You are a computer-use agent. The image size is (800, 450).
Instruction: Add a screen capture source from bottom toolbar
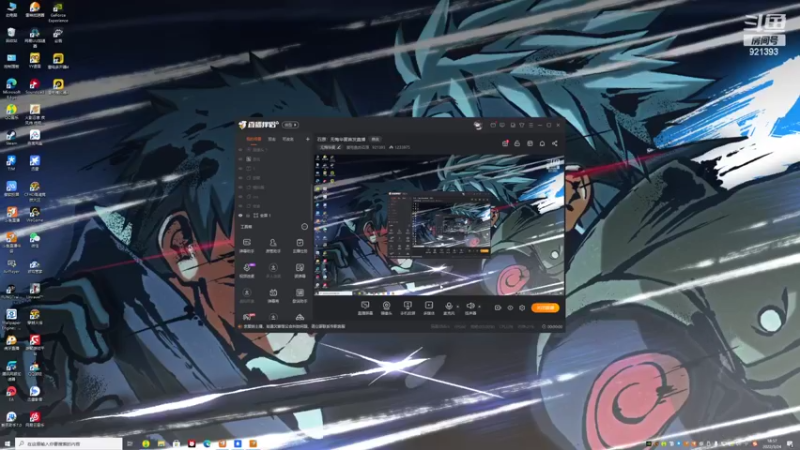365,308
